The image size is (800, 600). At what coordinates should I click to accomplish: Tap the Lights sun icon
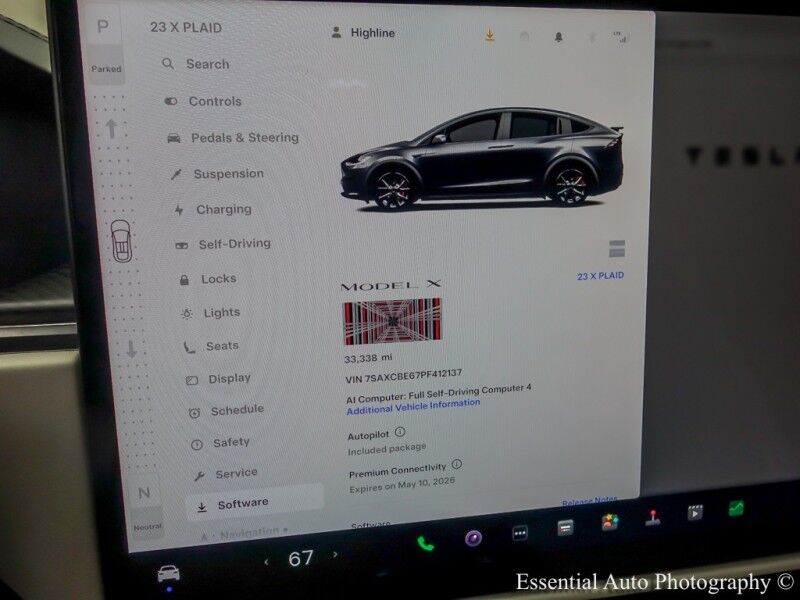187,314
